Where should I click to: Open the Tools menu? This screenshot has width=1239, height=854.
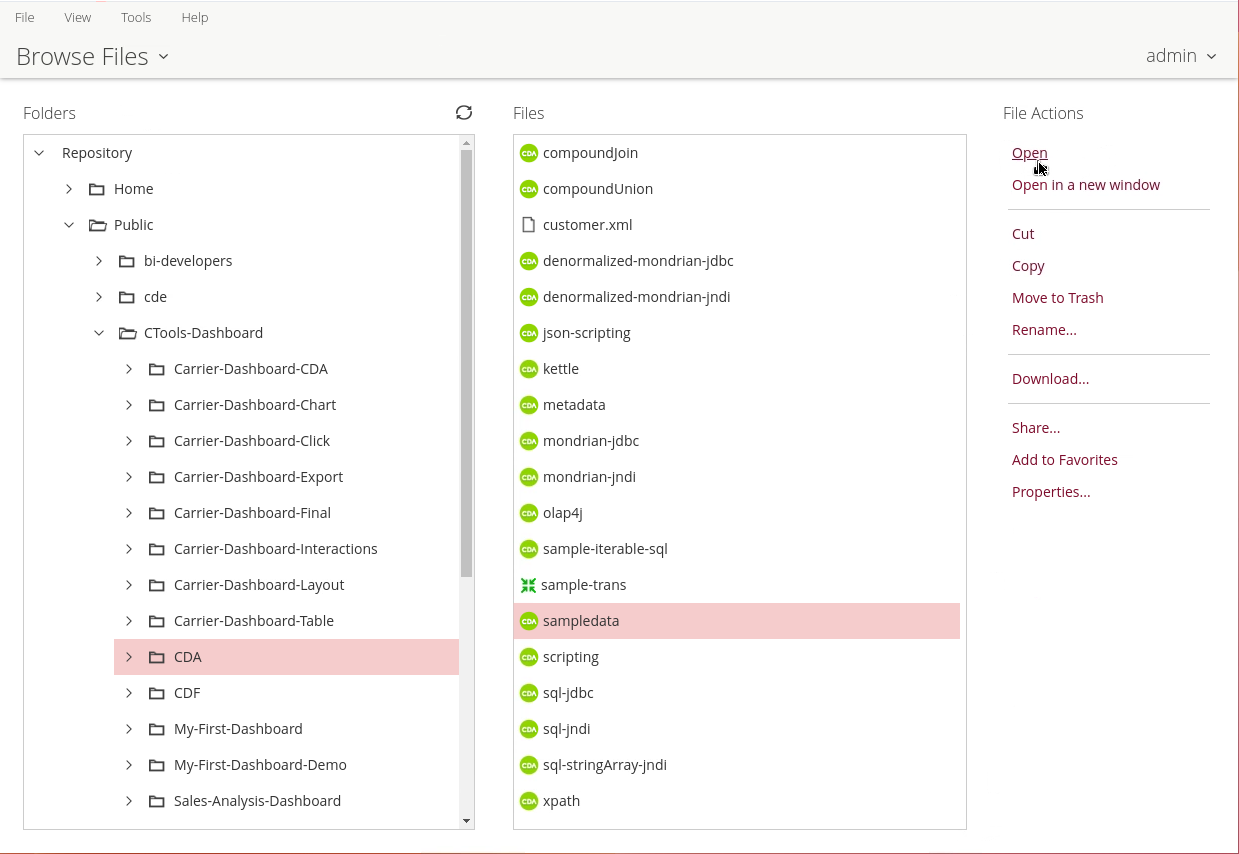point(136,17)
